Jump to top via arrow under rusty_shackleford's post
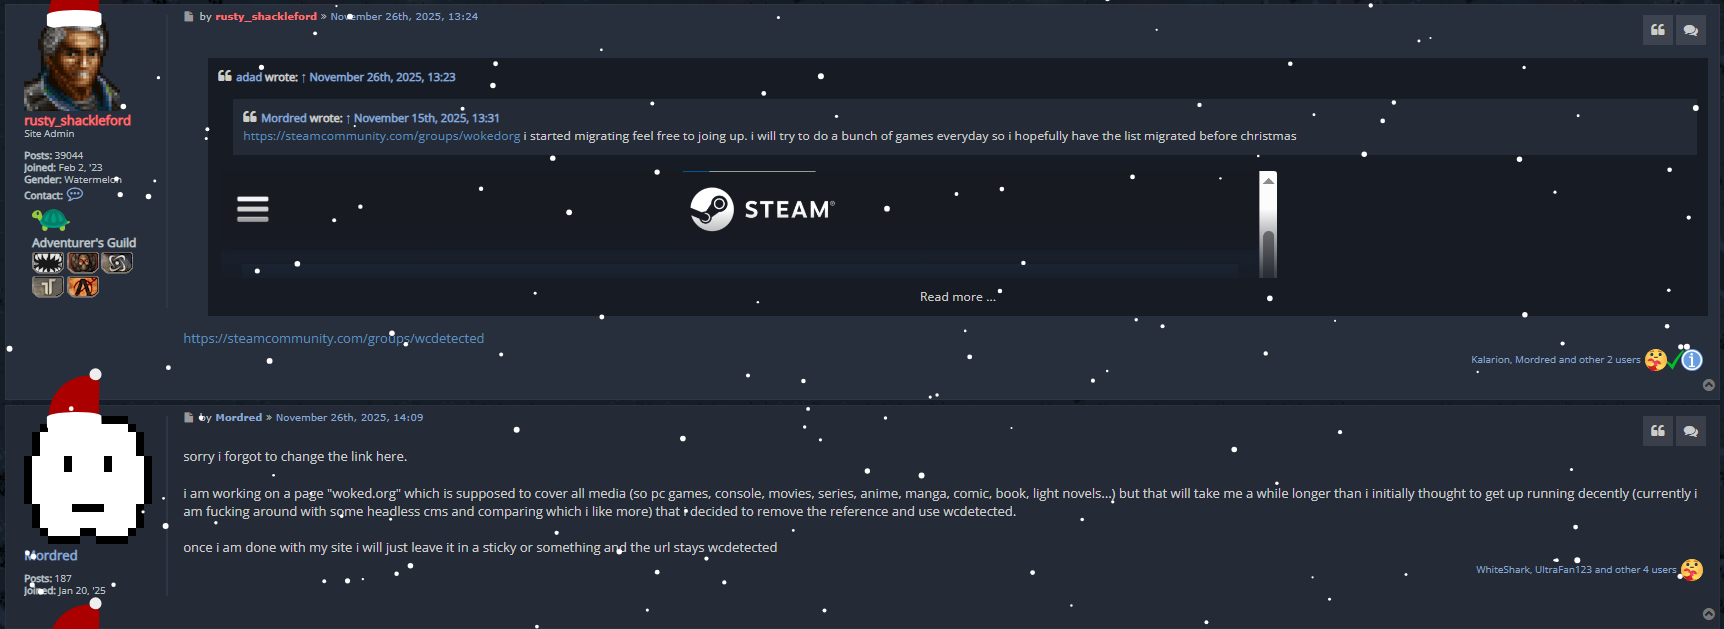Image resolution: width=1724 pixels, height=629 pixels. pyautogui.click(x=1709, y=385)
